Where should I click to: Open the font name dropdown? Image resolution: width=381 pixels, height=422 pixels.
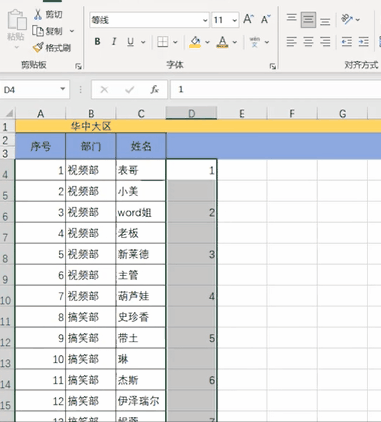205,20
